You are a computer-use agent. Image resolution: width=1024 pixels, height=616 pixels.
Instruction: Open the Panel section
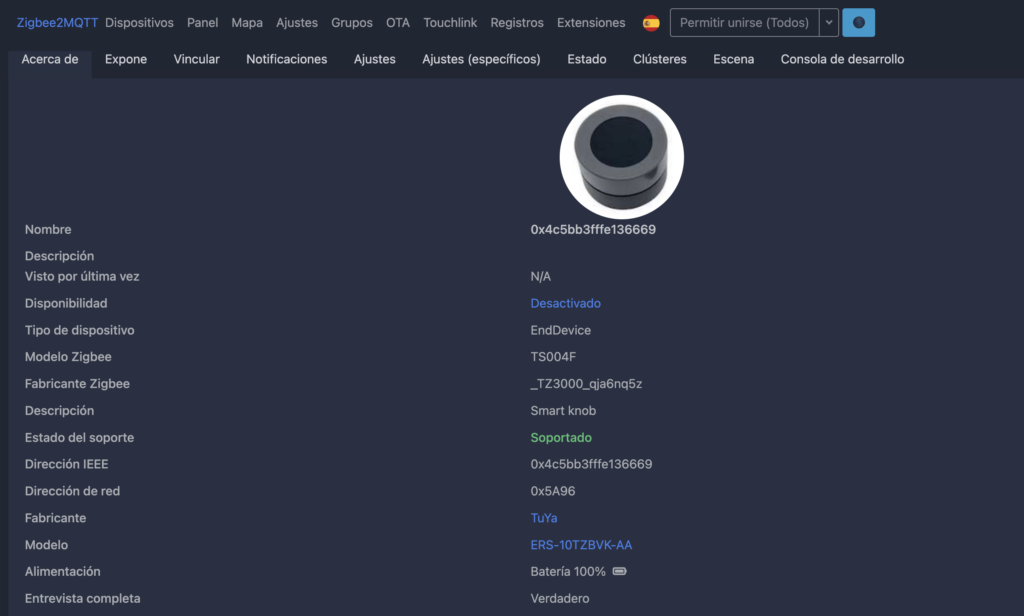coord(202,21)
